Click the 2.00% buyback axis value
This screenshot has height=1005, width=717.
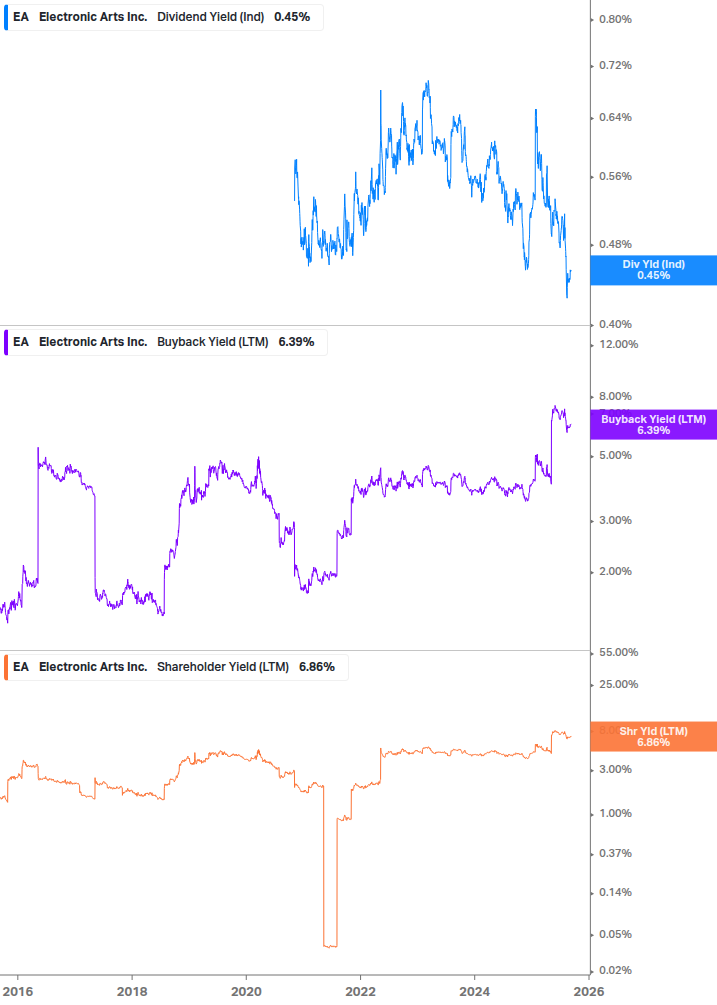click(x=615, y=571)
